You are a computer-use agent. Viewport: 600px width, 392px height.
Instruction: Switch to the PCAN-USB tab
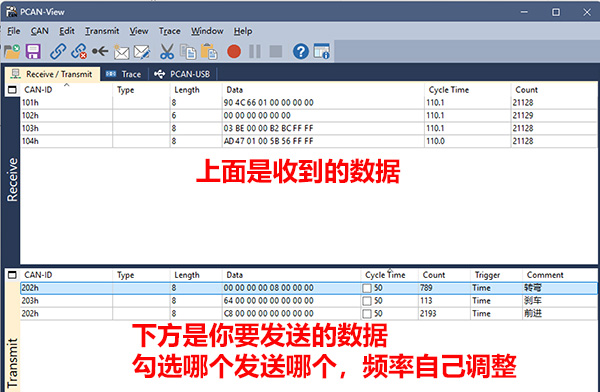pos(182,74)
